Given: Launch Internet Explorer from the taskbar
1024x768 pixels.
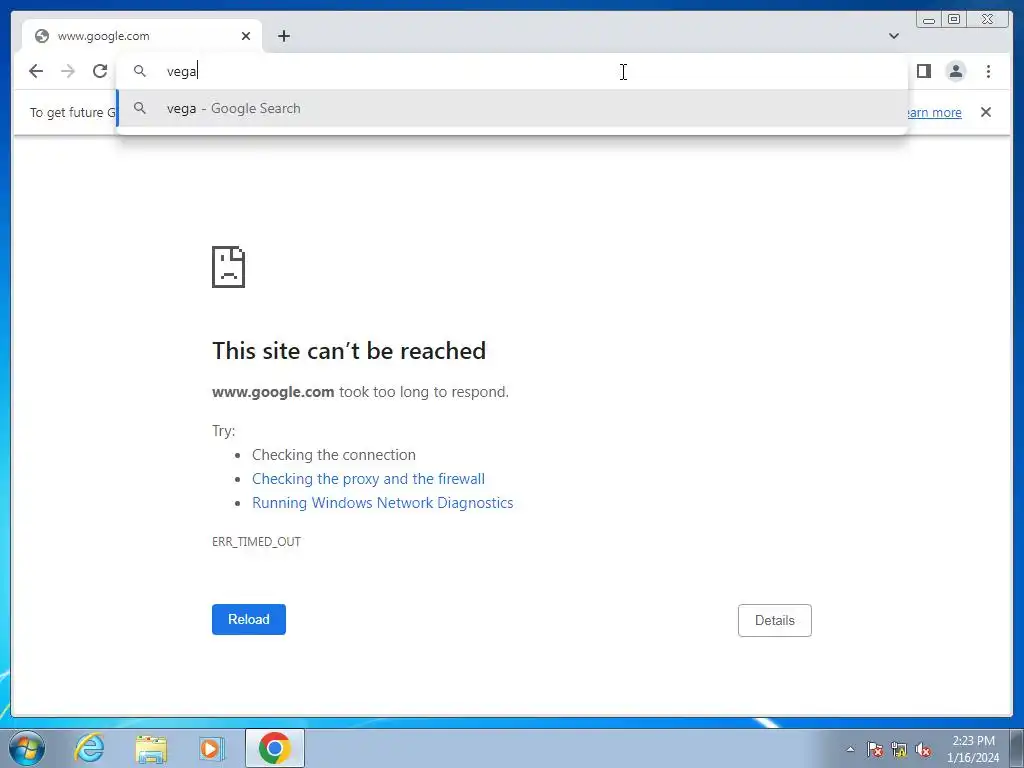Looking at the screenshot, I should point(89,748).
